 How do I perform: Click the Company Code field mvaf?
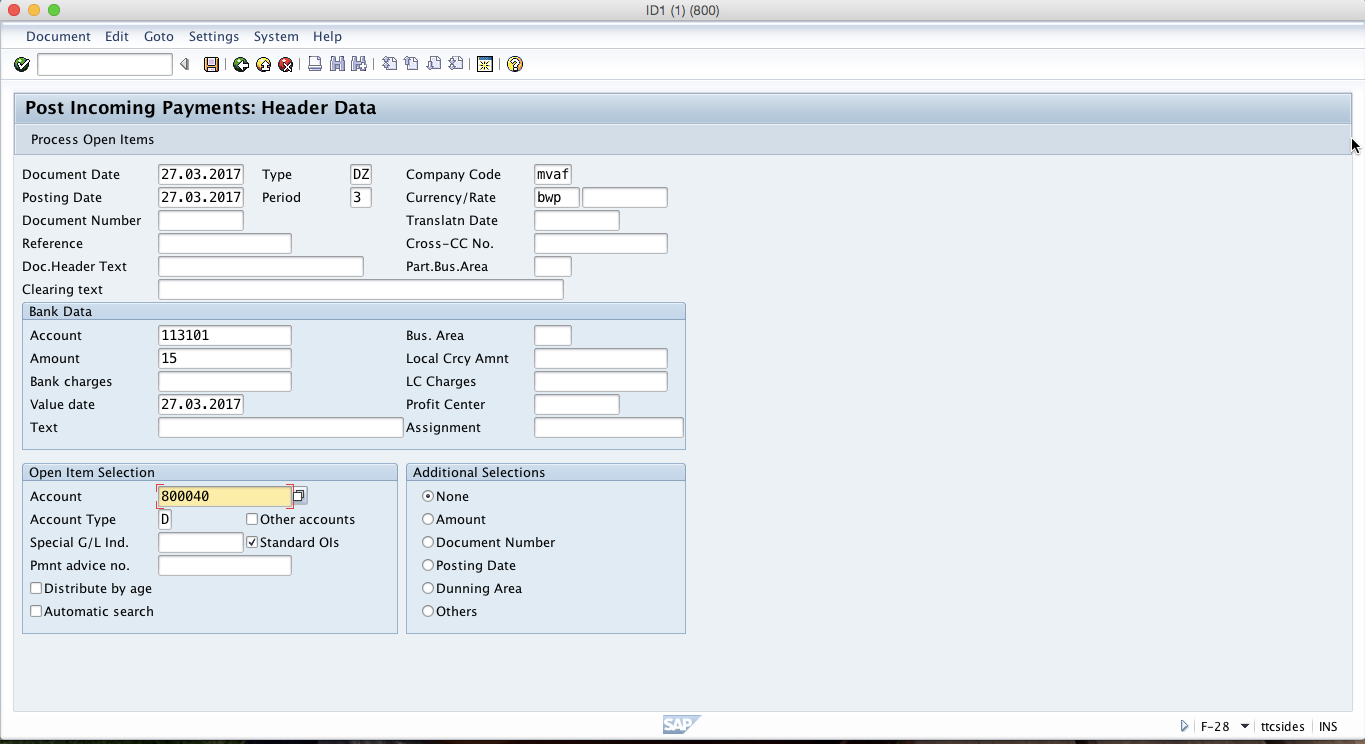pos(553,174)
